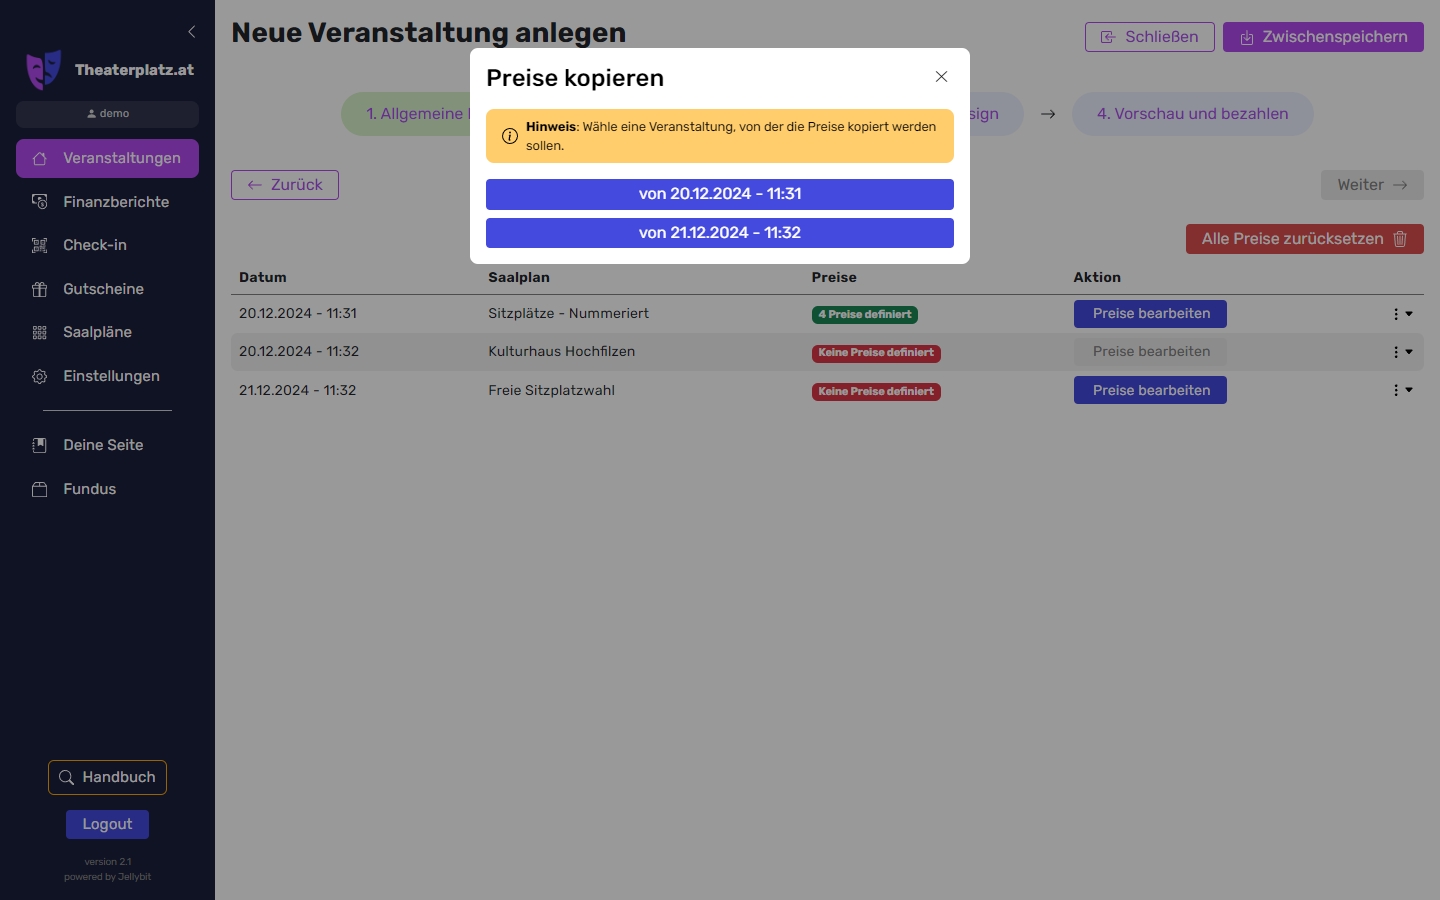Open the Check-in page

(95, 245)
